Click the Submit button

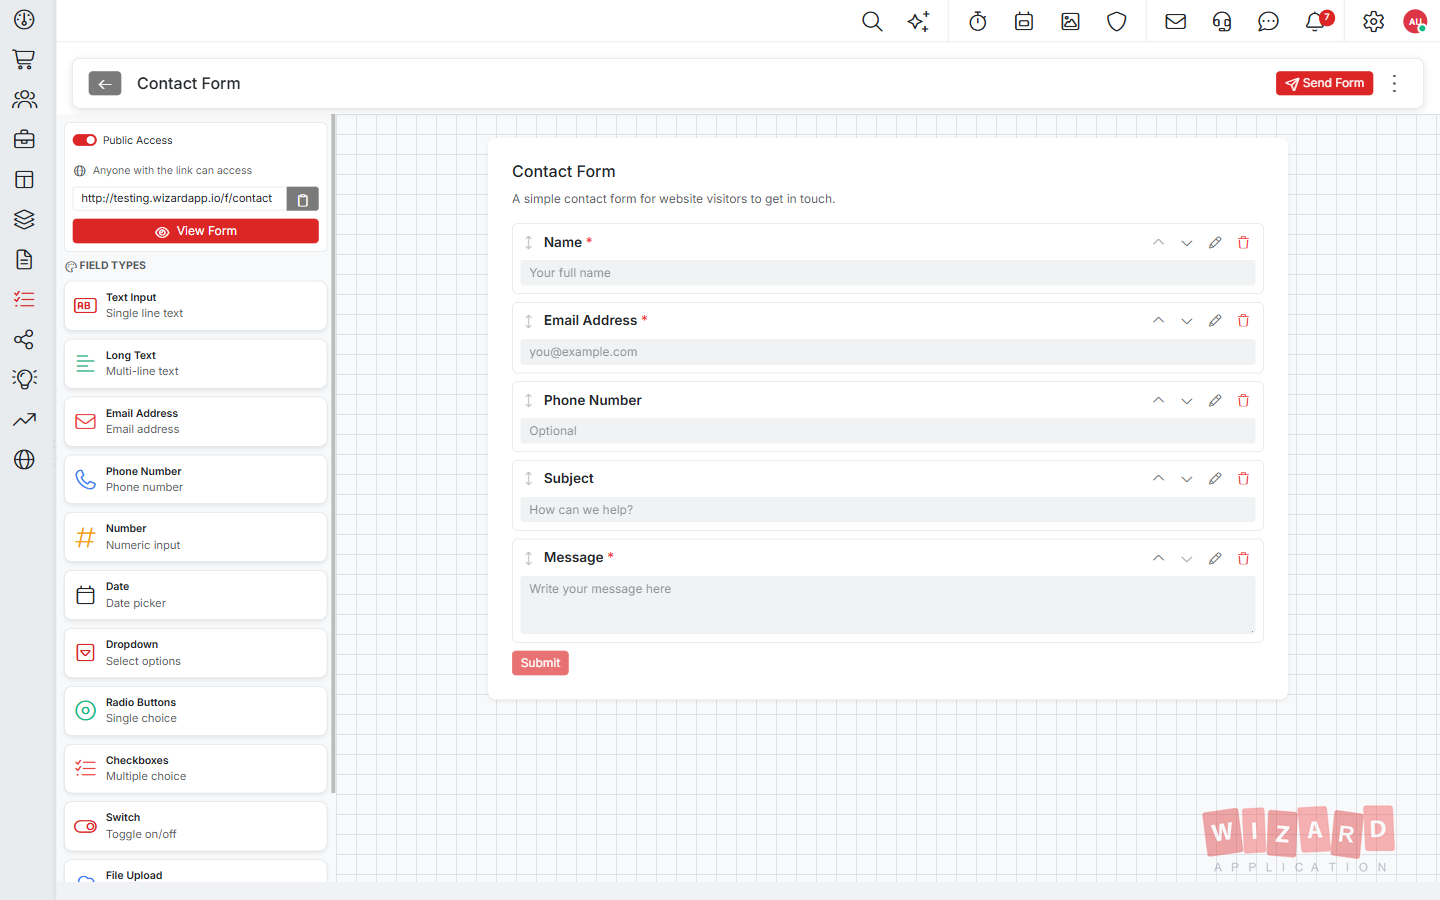(540, 663)
